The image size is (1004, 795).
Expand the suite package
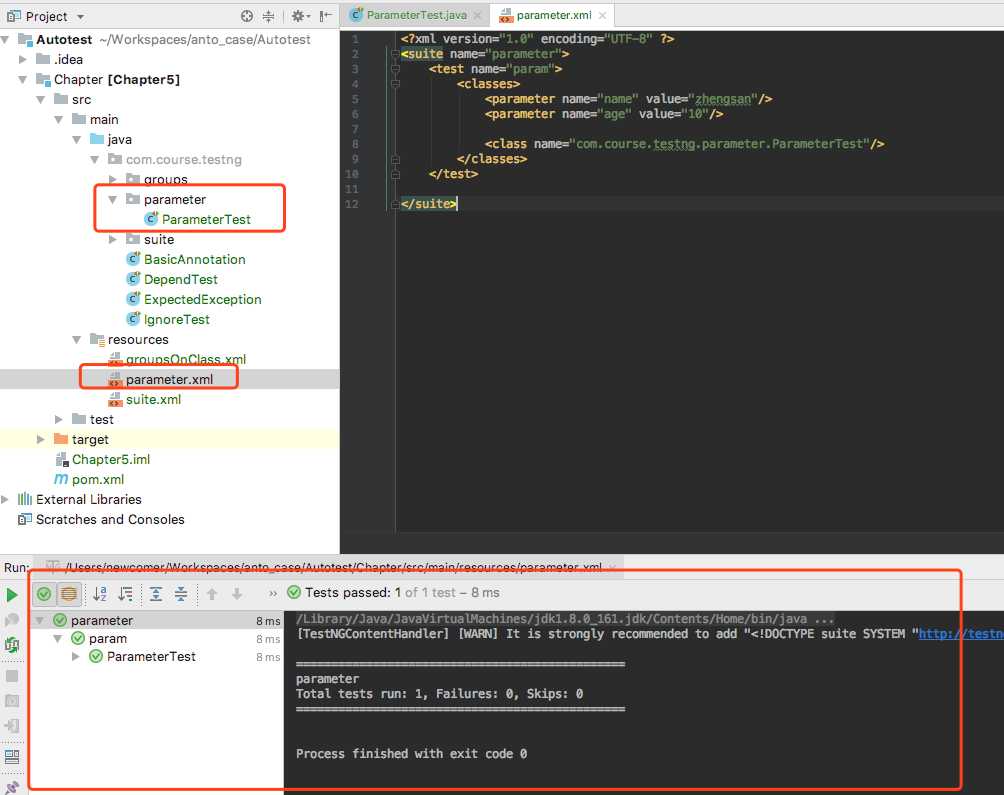coord(113,239)
